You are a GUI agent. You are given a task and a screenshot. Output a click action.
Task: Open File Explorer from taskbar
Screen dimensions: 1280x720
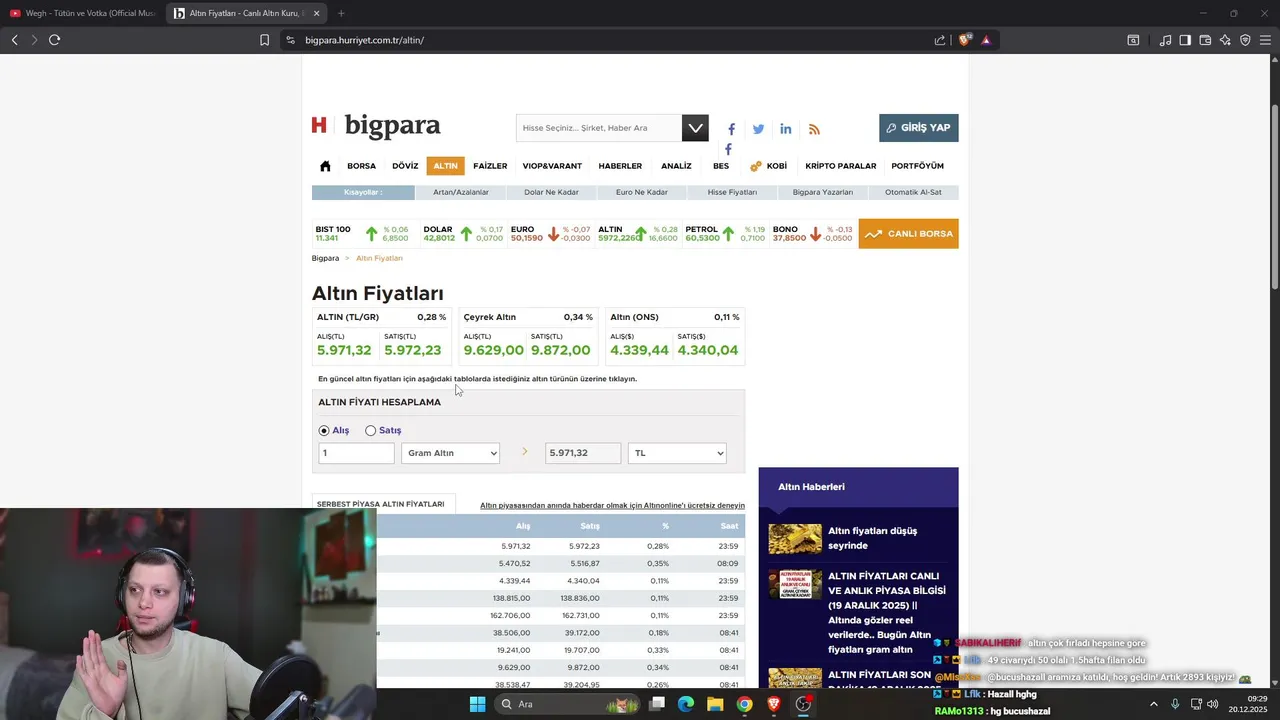[715, 704]
